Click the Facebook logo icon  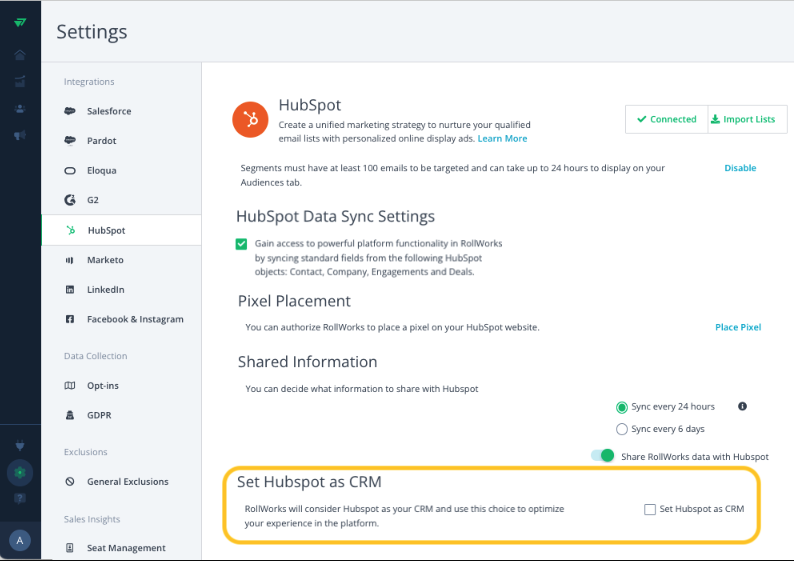(70, 319)
